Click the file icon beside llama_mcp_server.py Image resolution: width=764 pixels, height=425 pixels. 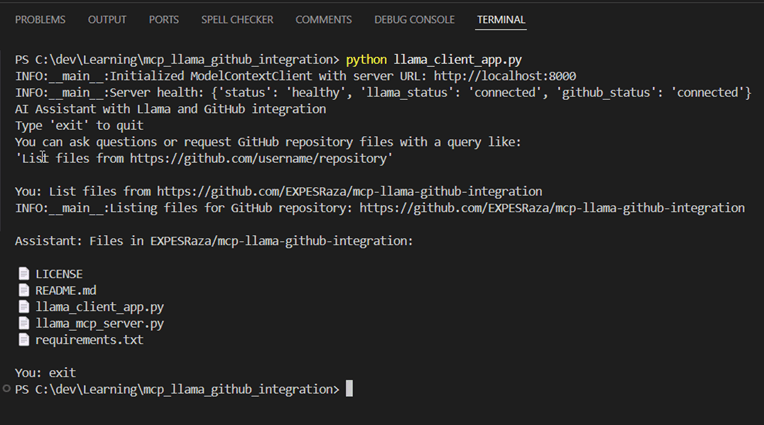(x=23, y=323)
